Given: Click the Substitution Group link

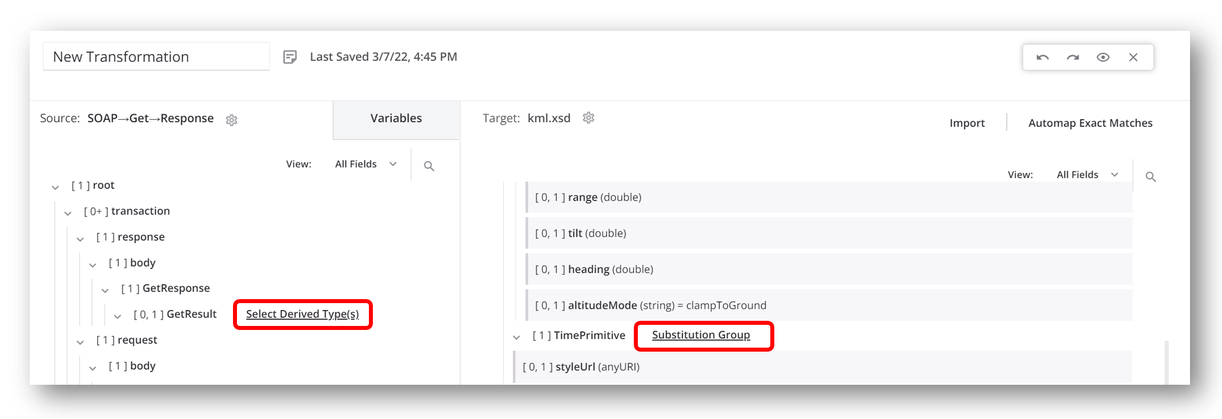Looking at the screenshot, I should (701, 335).
